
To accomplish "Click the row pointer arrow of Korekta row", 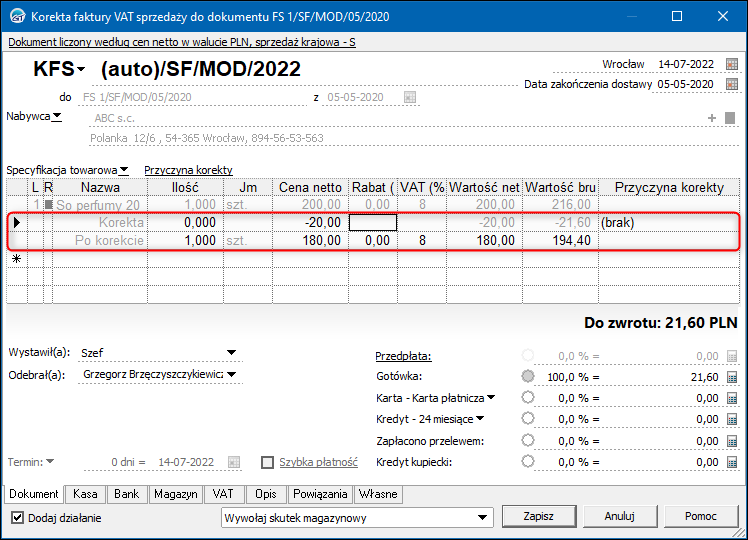I will 17,222.
